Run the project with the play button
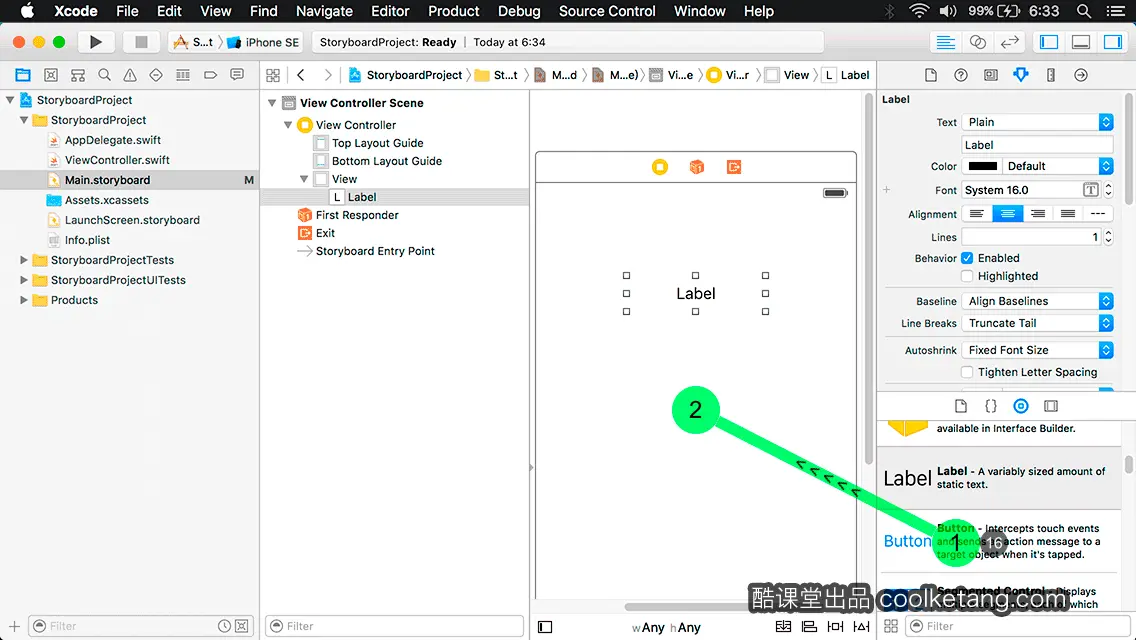The width and height of the screenshot is (1136, 640). coord(96,42)
